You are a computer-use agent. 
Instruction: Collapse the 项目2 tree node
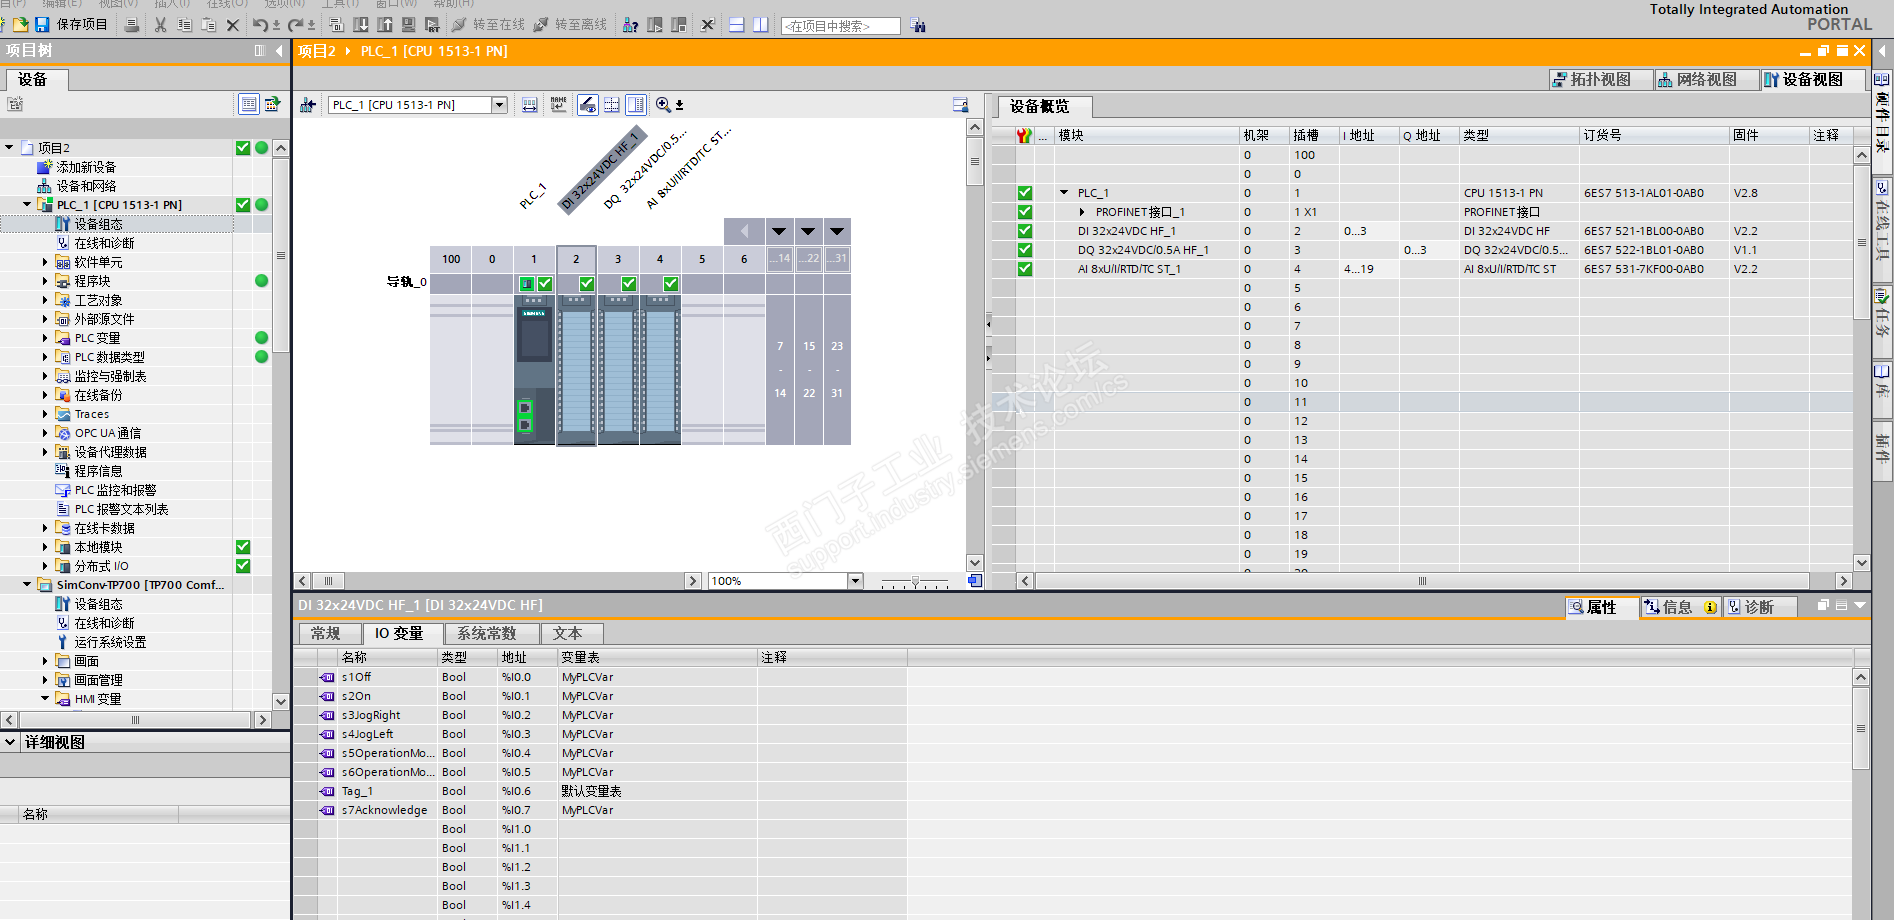pyautogui.click(x=9, y=148)
